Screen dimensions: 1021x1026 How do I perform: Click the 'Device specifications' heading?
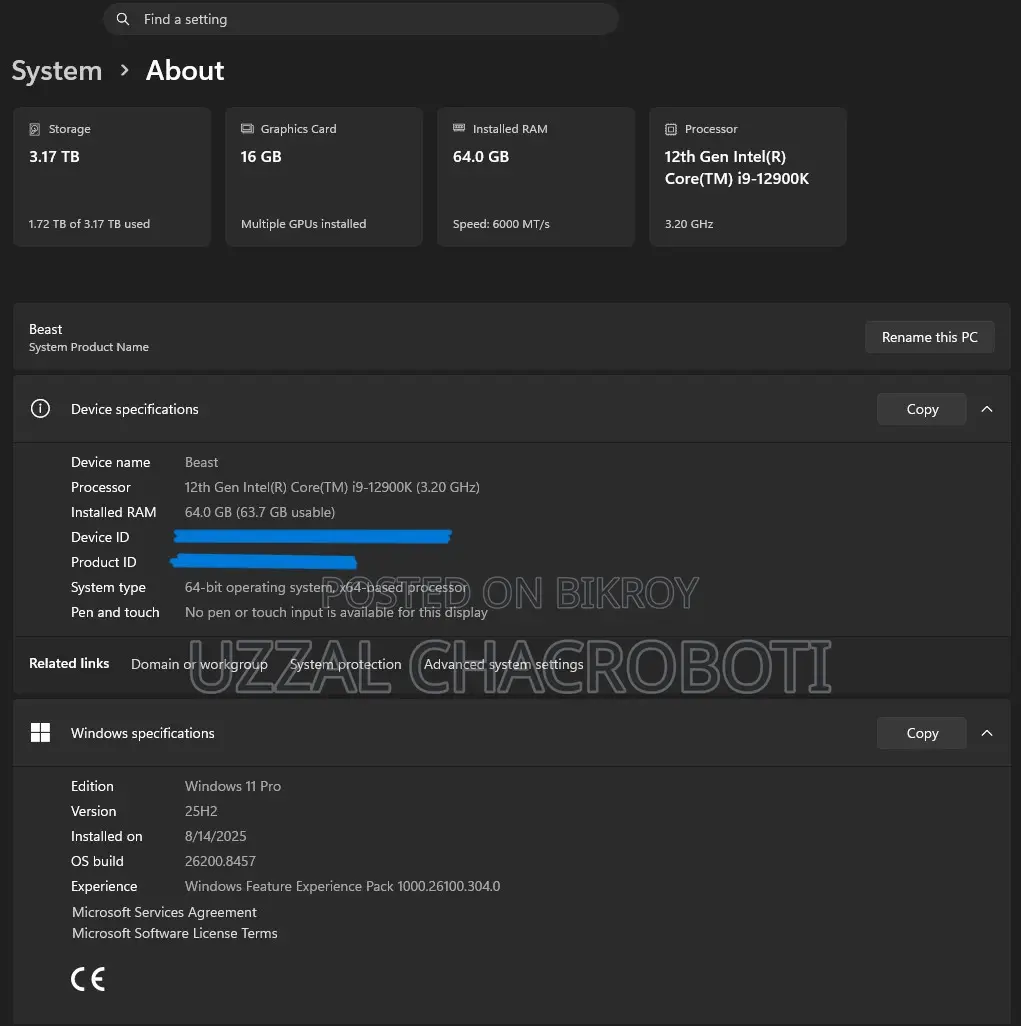(135, 409)
